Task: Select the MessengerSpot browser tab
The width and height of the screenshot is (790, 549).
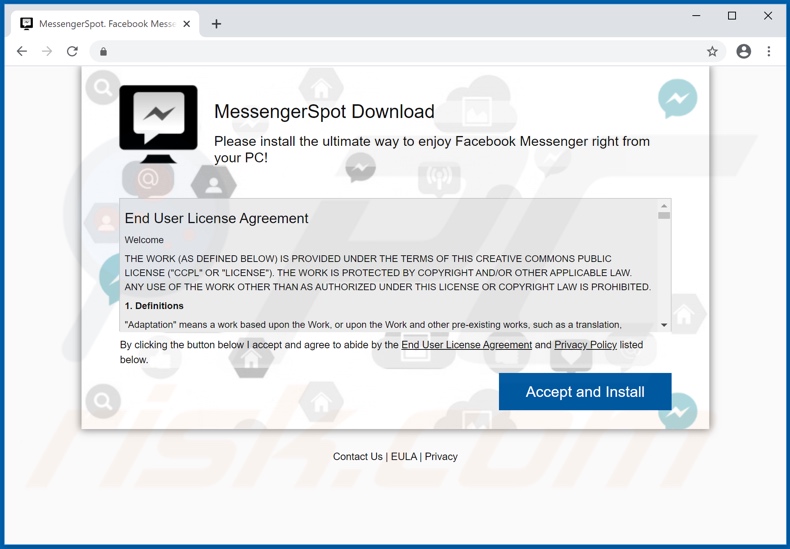Action: [105, 24]
